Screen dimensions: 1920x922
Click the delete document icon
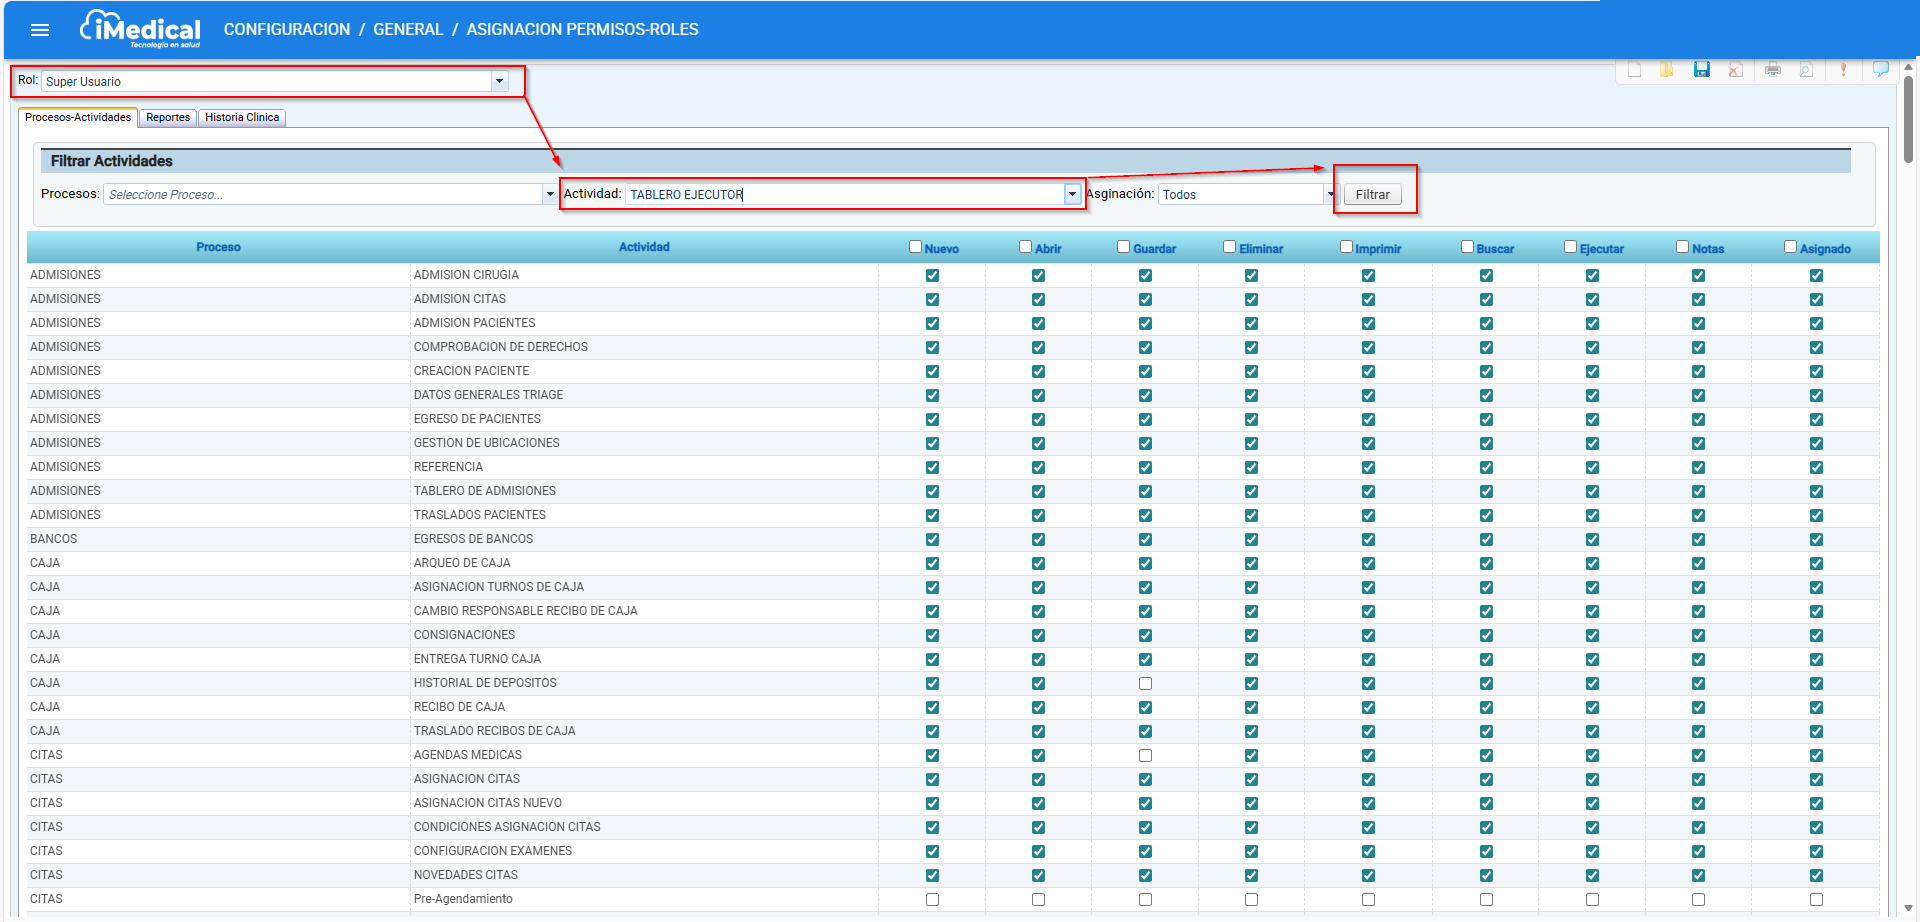1736,70
